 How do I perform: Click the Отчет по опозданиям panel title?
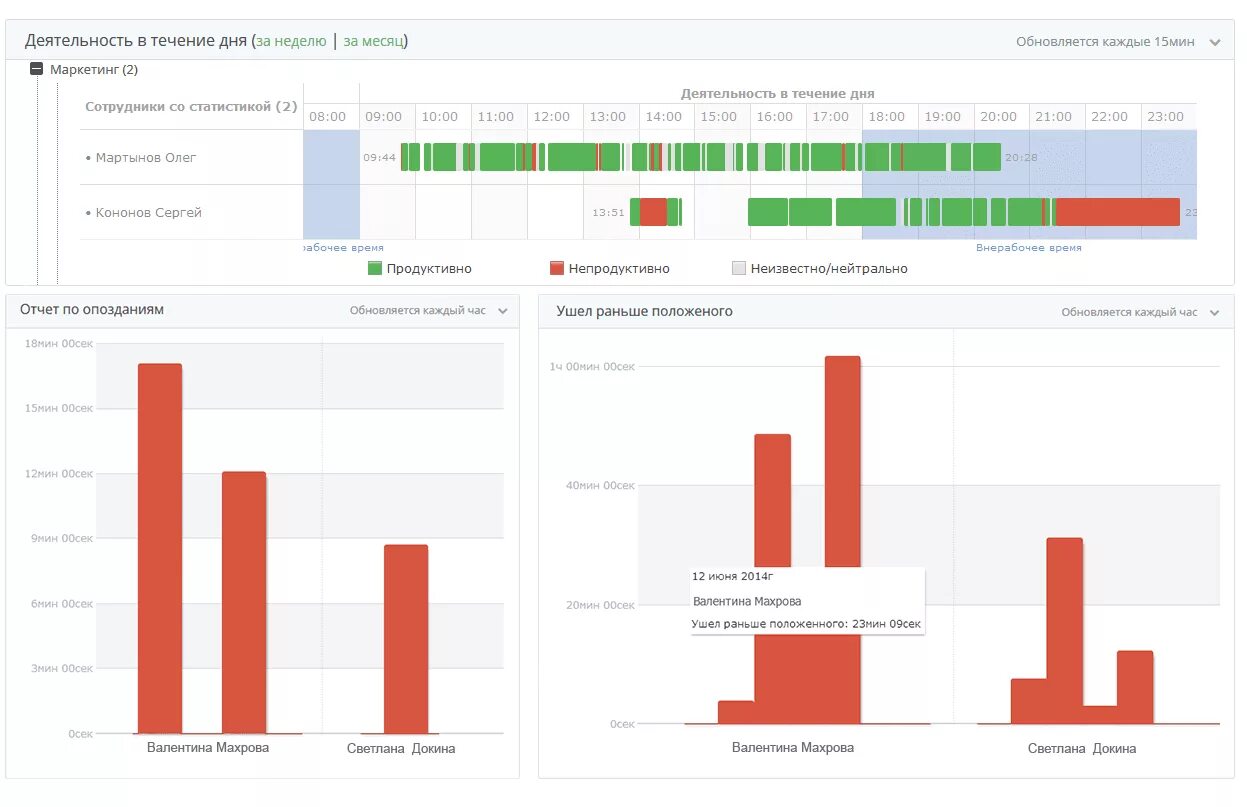click(92, 310)
